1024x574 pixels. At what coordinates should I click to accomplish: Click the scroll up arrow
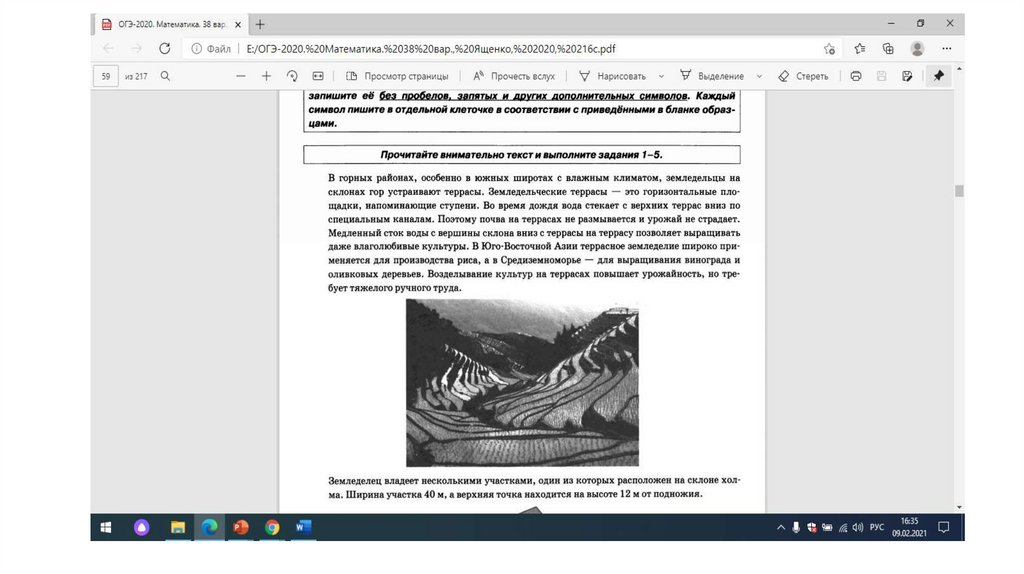point(959,69)
